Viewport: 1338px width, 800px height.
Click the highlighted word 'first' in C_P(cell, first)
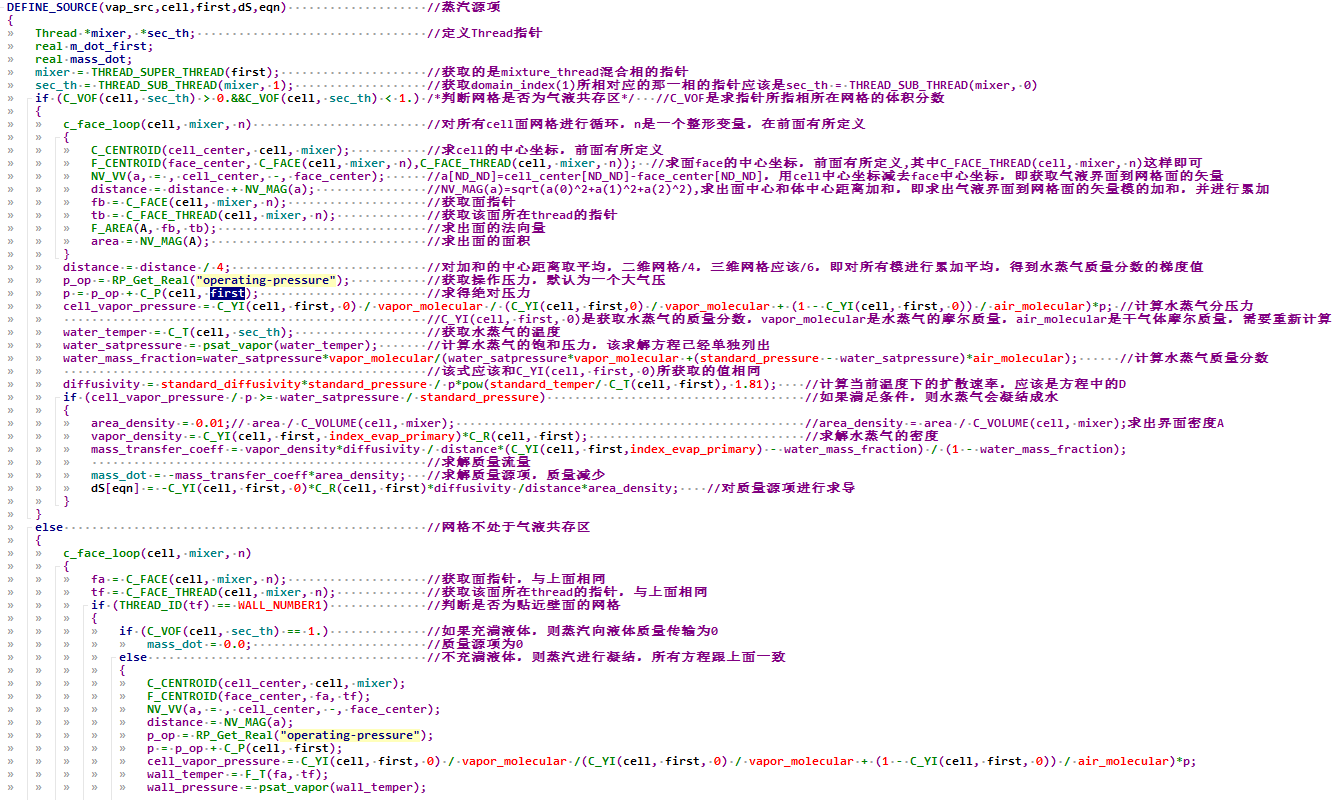[x=226, y=293]
